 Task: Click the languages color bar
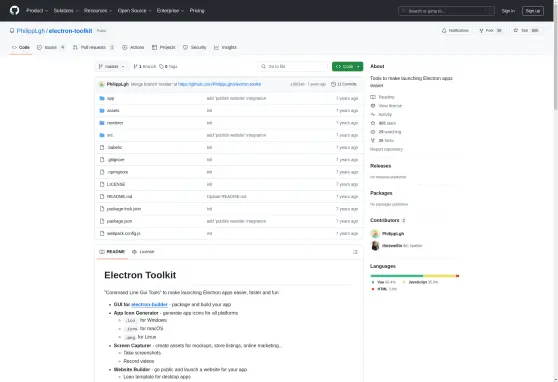click(415, 276)
